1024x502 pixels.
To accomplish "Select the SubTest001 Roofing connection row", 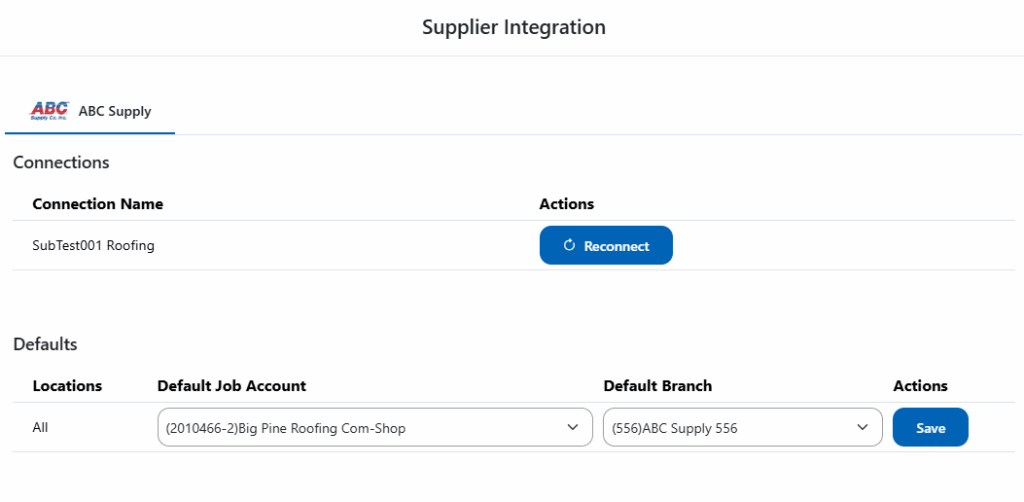I will tap(93, 246).
